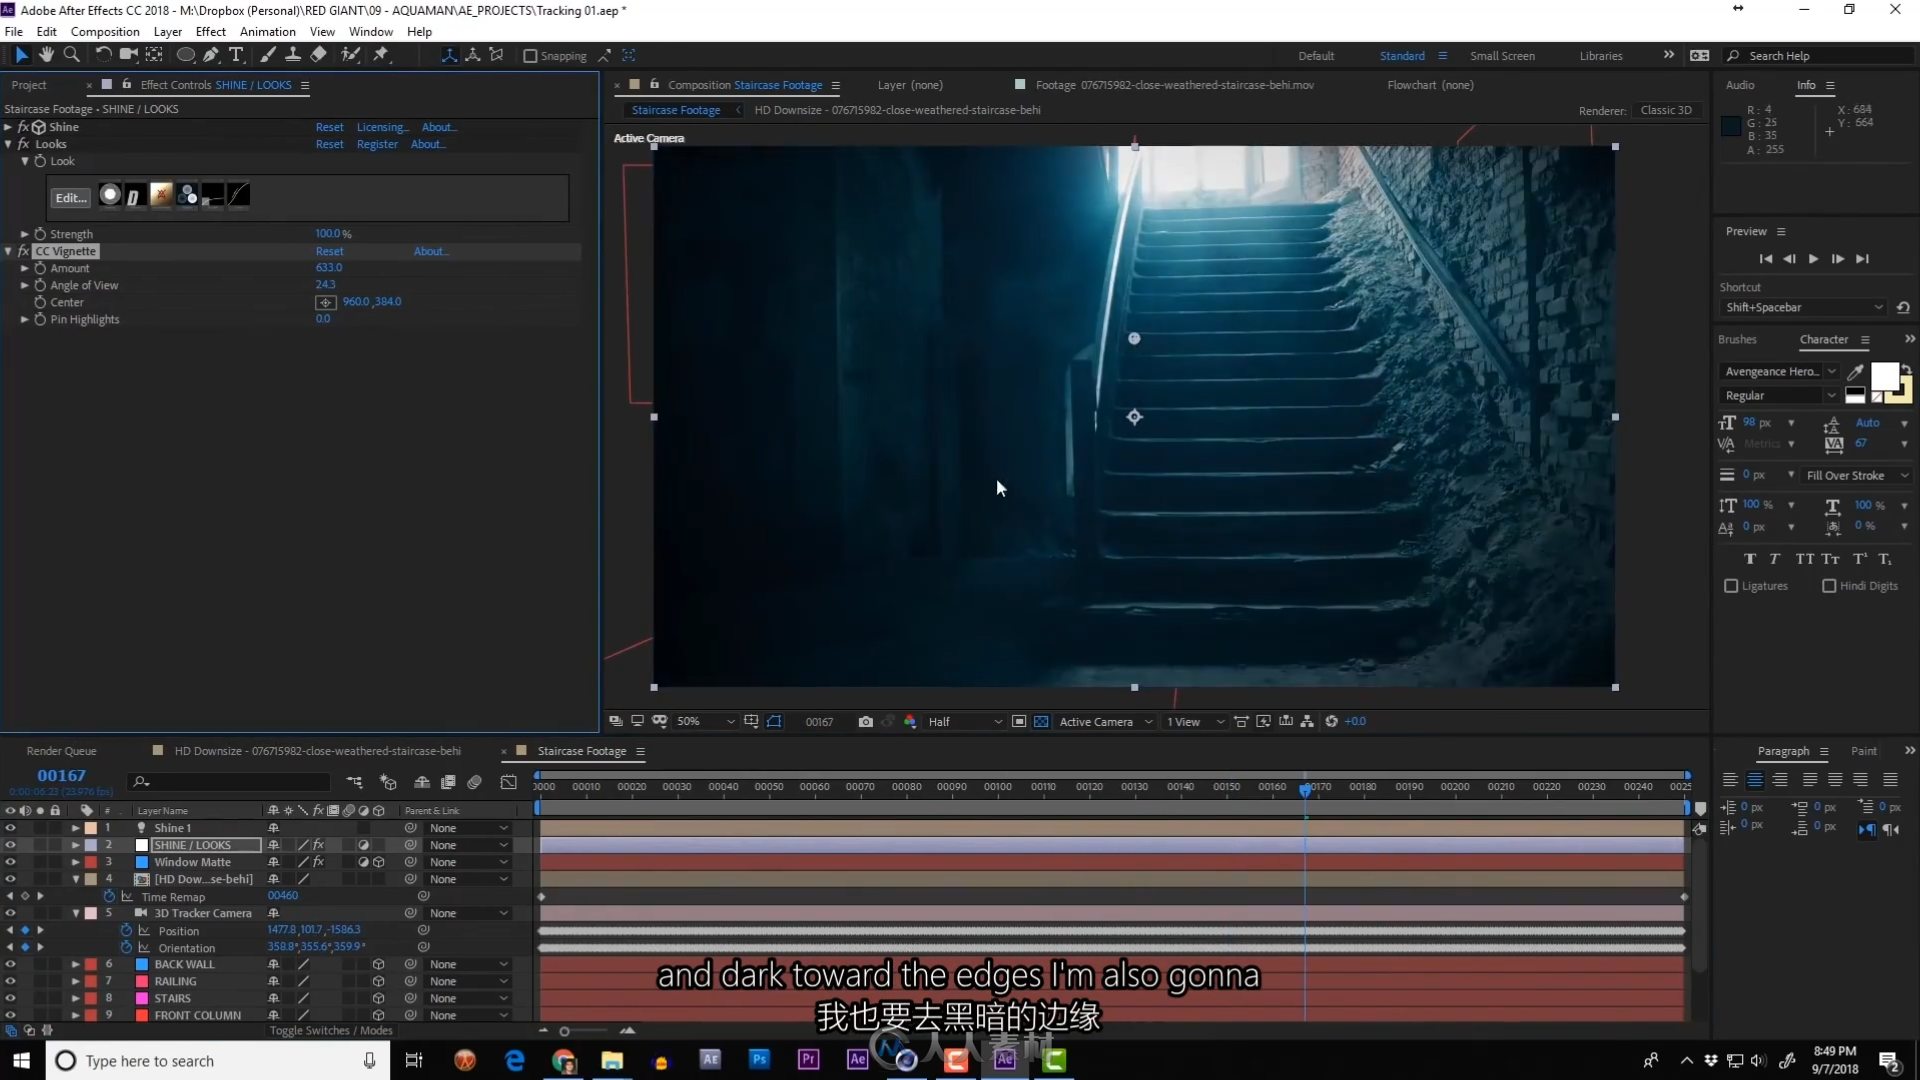The width and height of the screenshot is (1920, 1080).
Task: Select the Puppet Pin tool
Action: (381, 55)
